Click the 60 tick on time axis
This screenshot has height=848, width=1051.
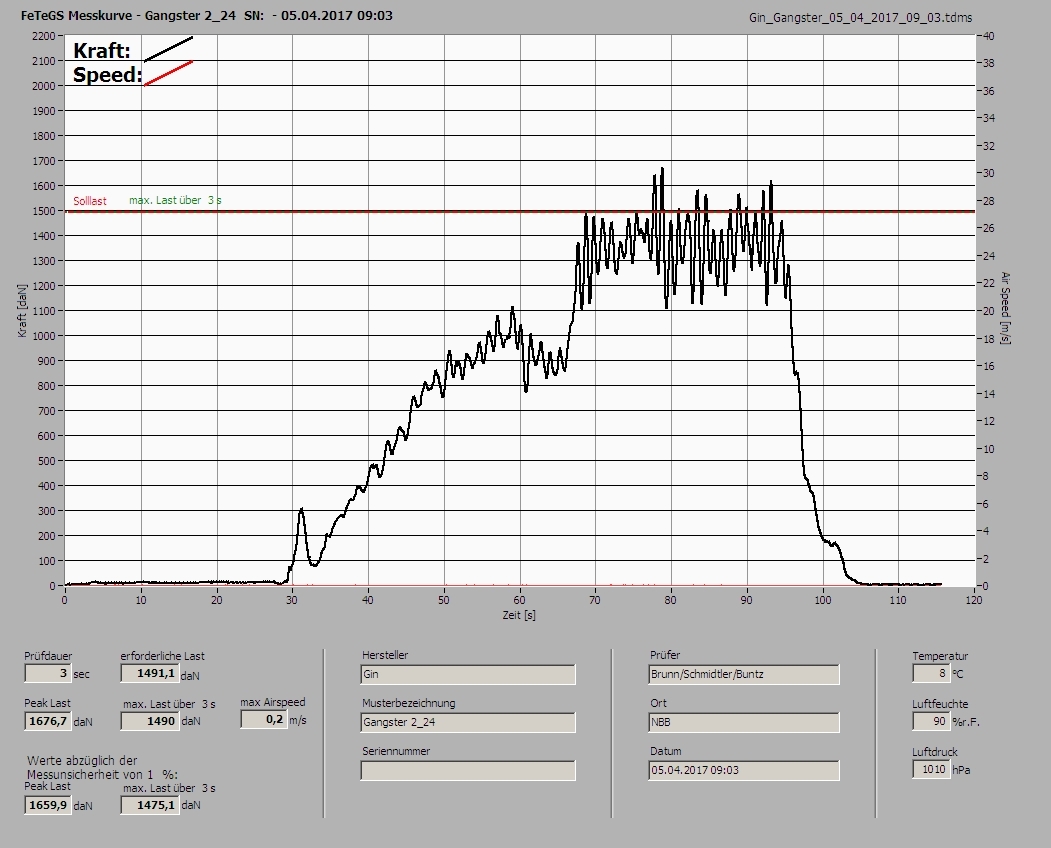click(x=519, y=600)
